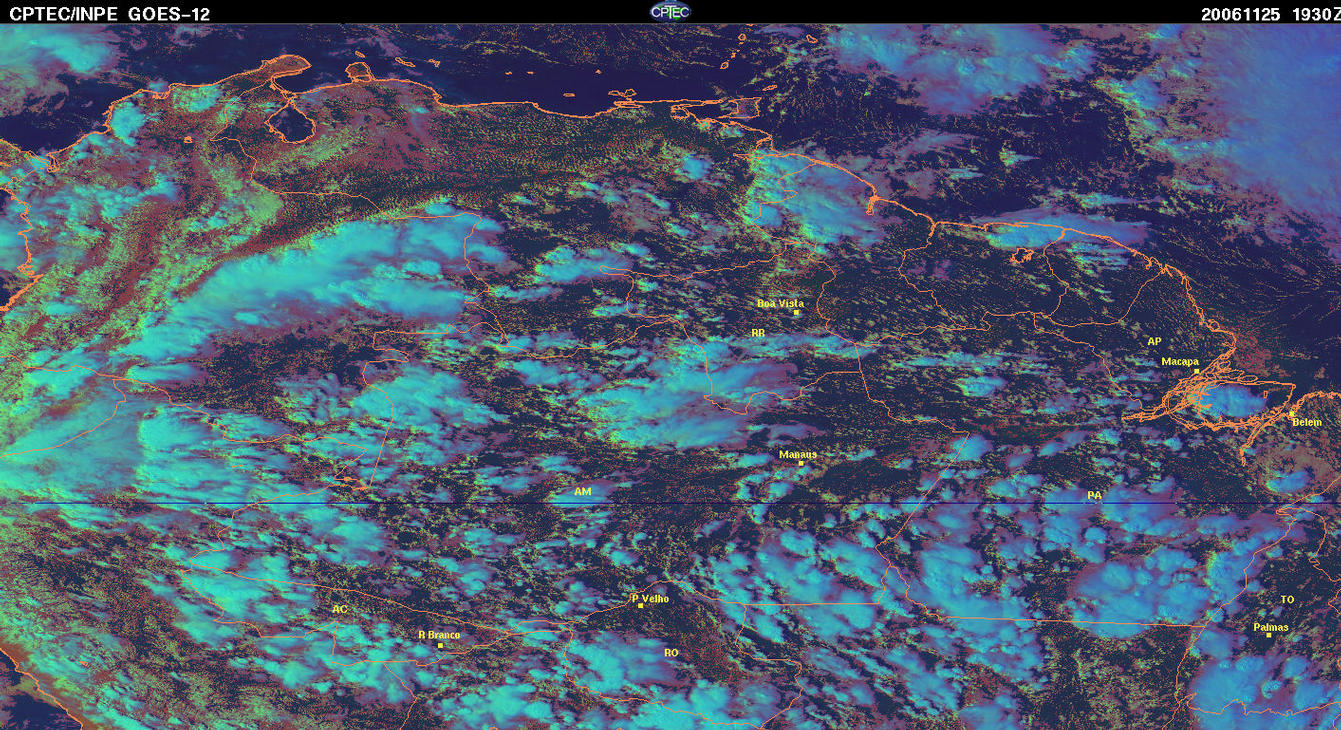Click the Boa Vista city marker square
This screenshot has height=730, width=1341.
[x=796, y=312]
